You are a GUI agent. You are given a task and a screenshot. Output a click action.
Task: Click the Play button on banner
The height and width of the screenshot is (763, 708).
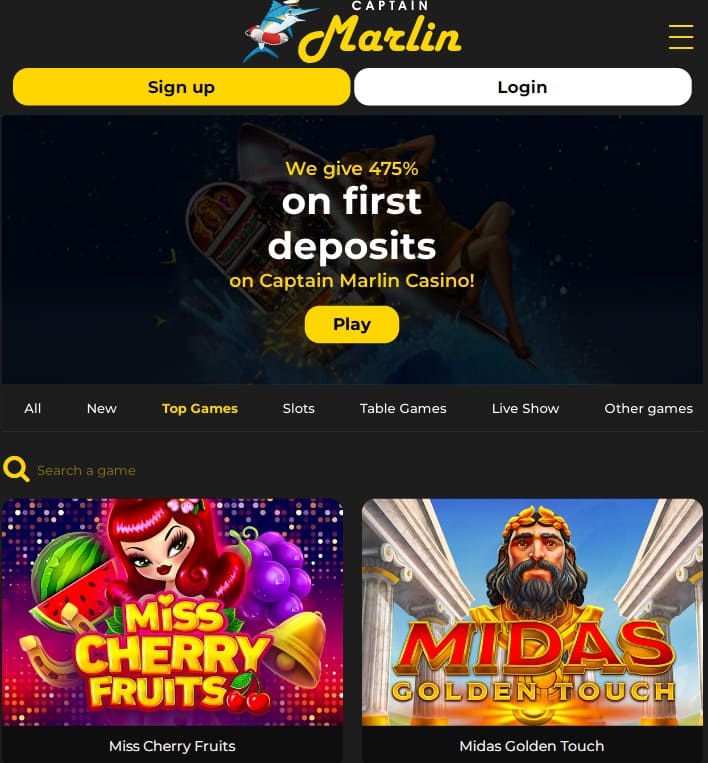click(352, 324)
